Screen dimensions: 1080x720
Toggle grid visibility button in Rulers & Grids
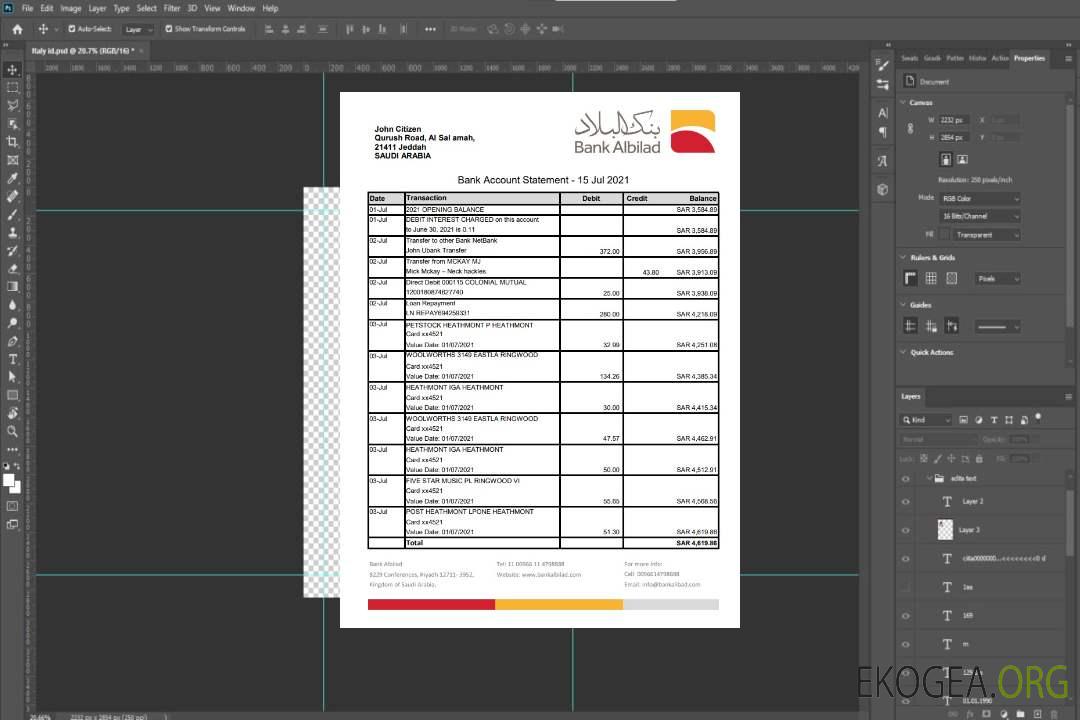coord(931,278)
